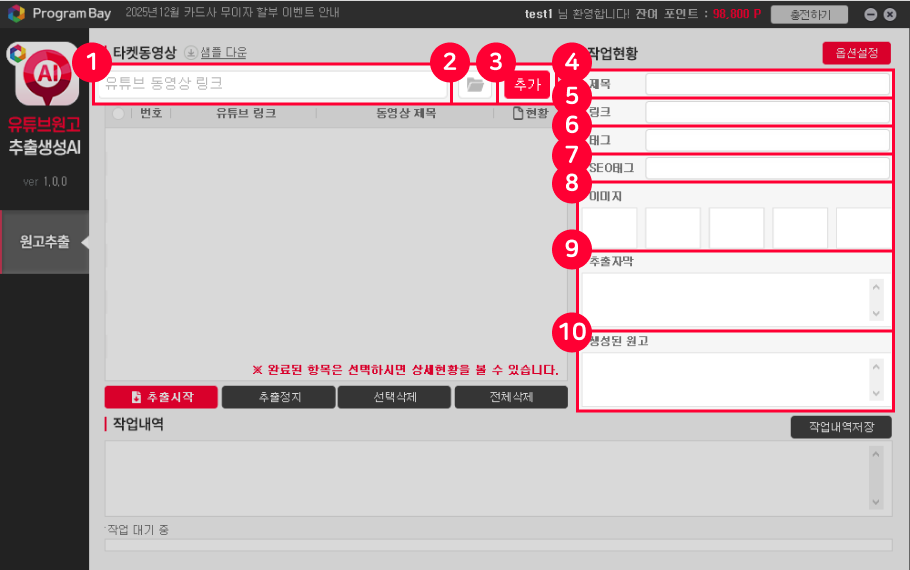Save work log with 작업내역저장 button

(x=840, y=427)
